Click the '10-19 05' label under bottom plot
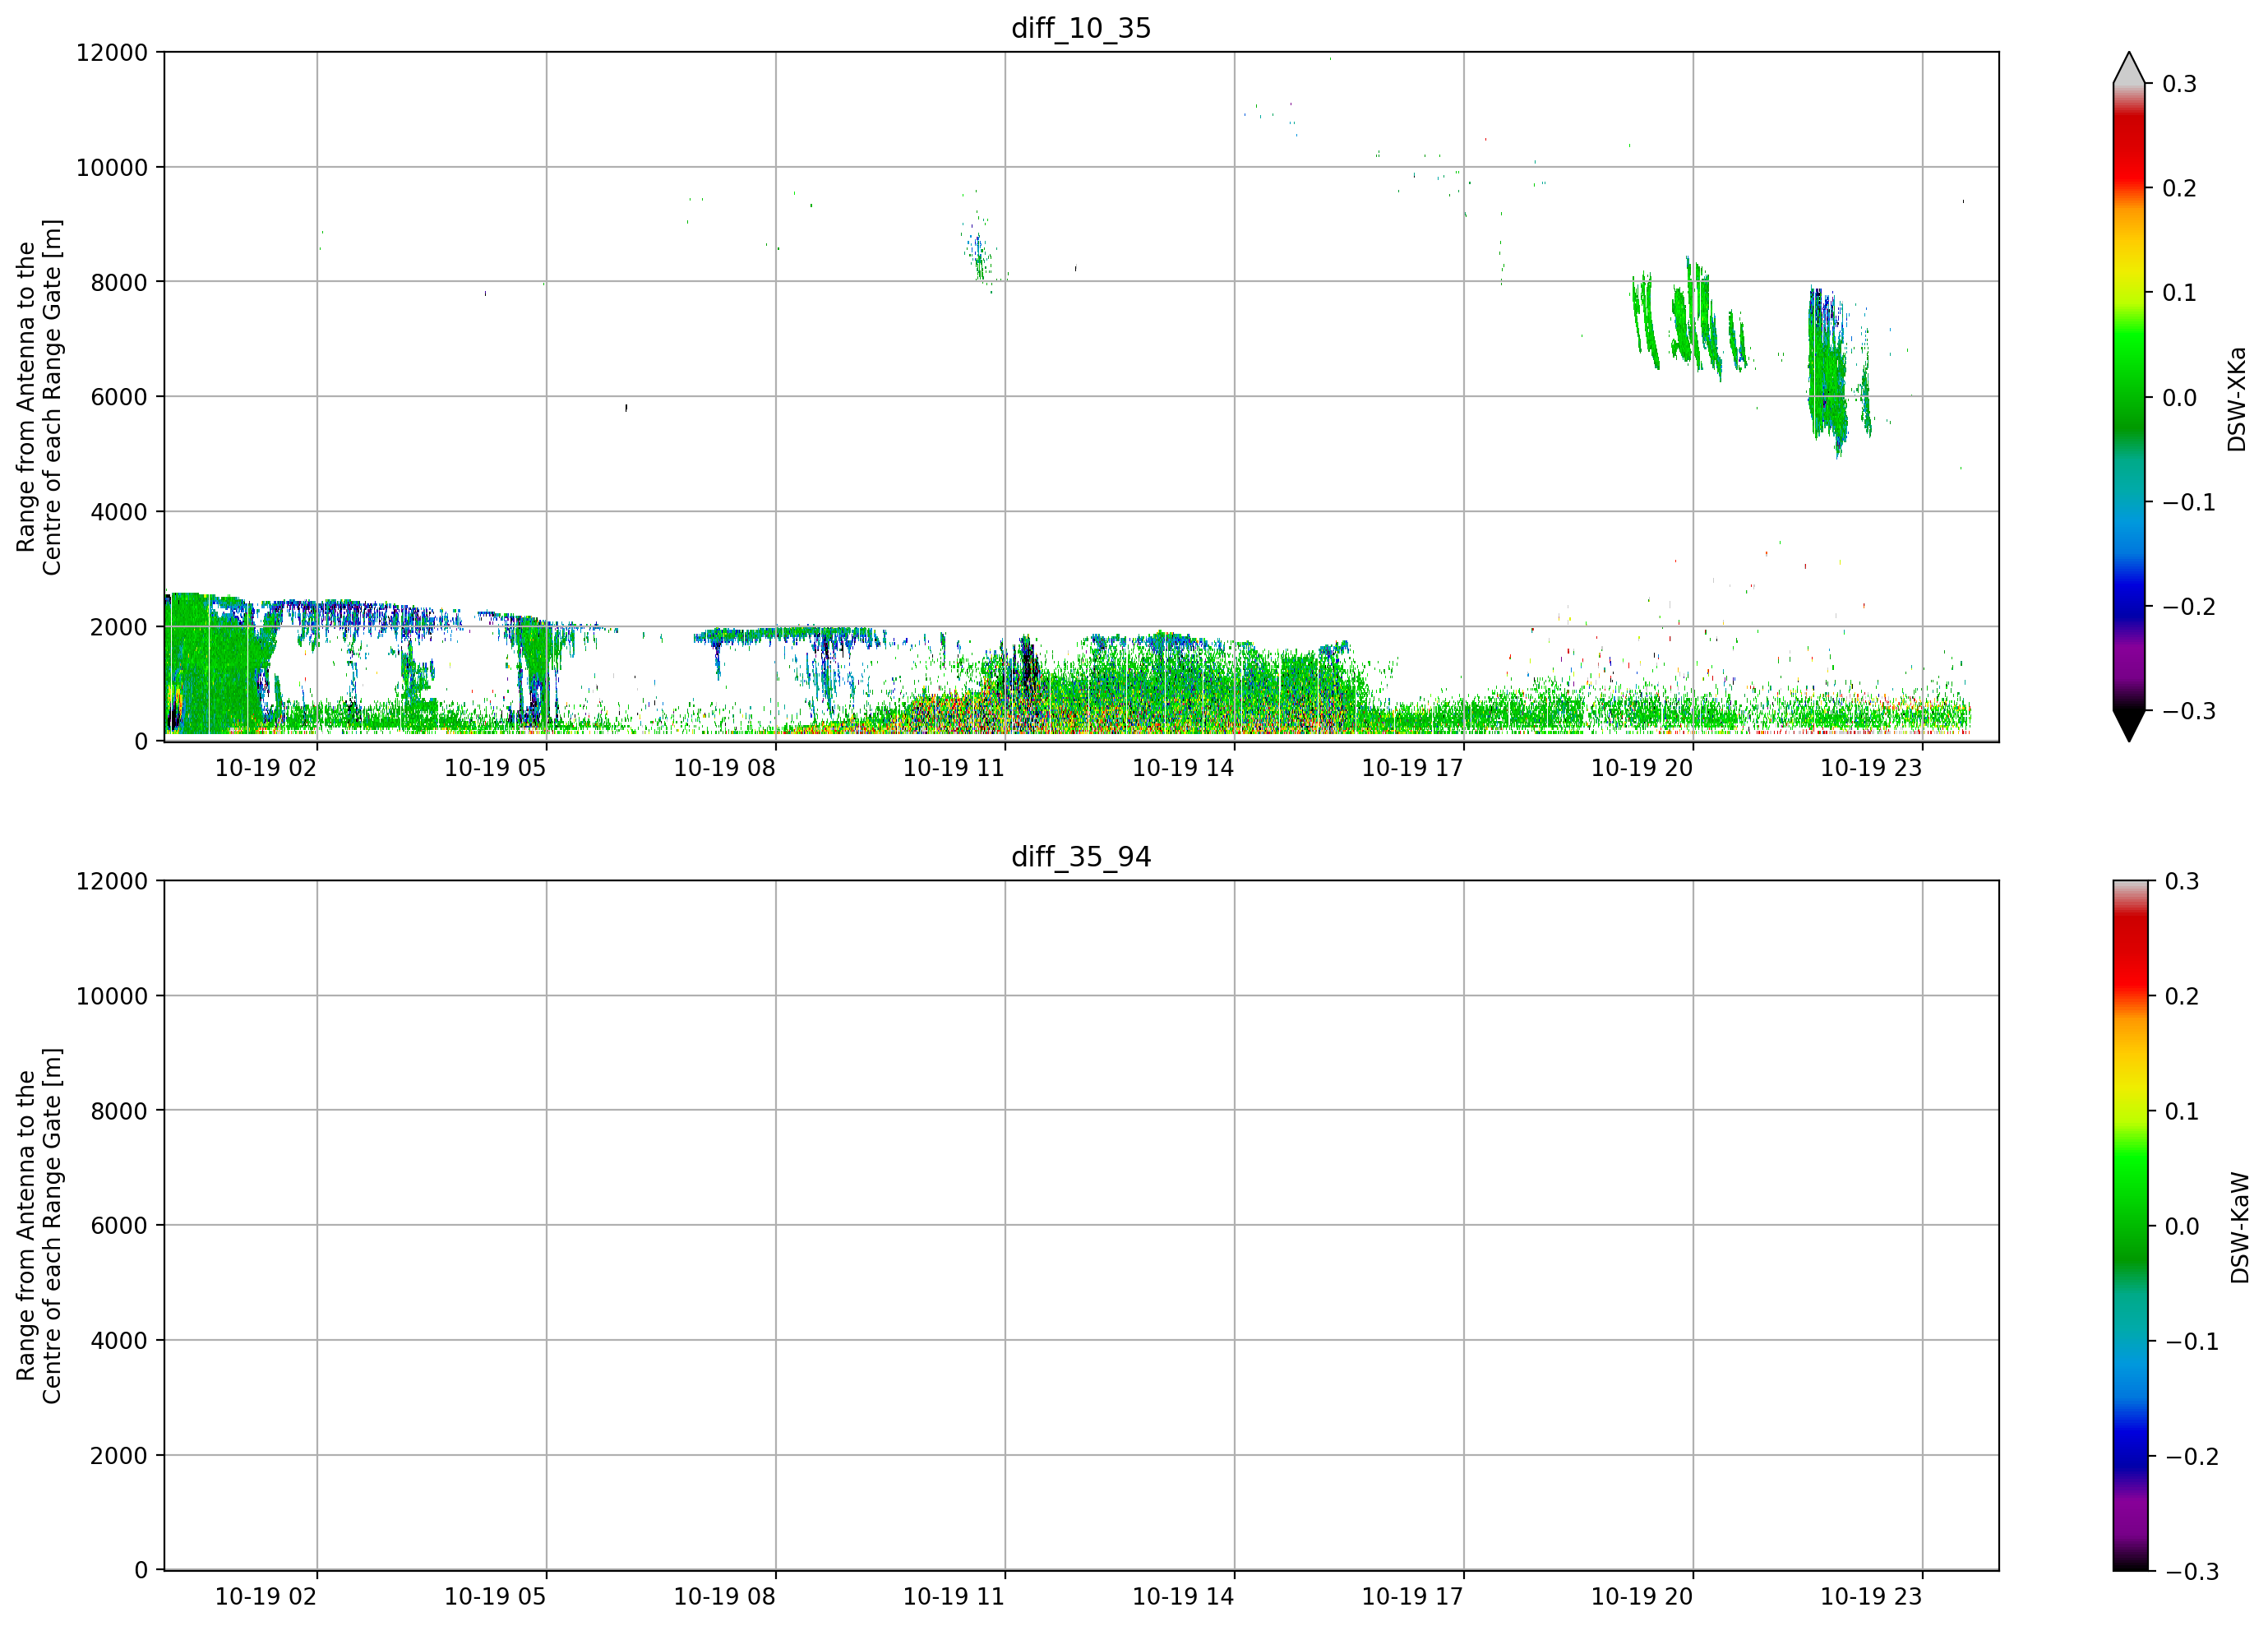 point(495,1597)
